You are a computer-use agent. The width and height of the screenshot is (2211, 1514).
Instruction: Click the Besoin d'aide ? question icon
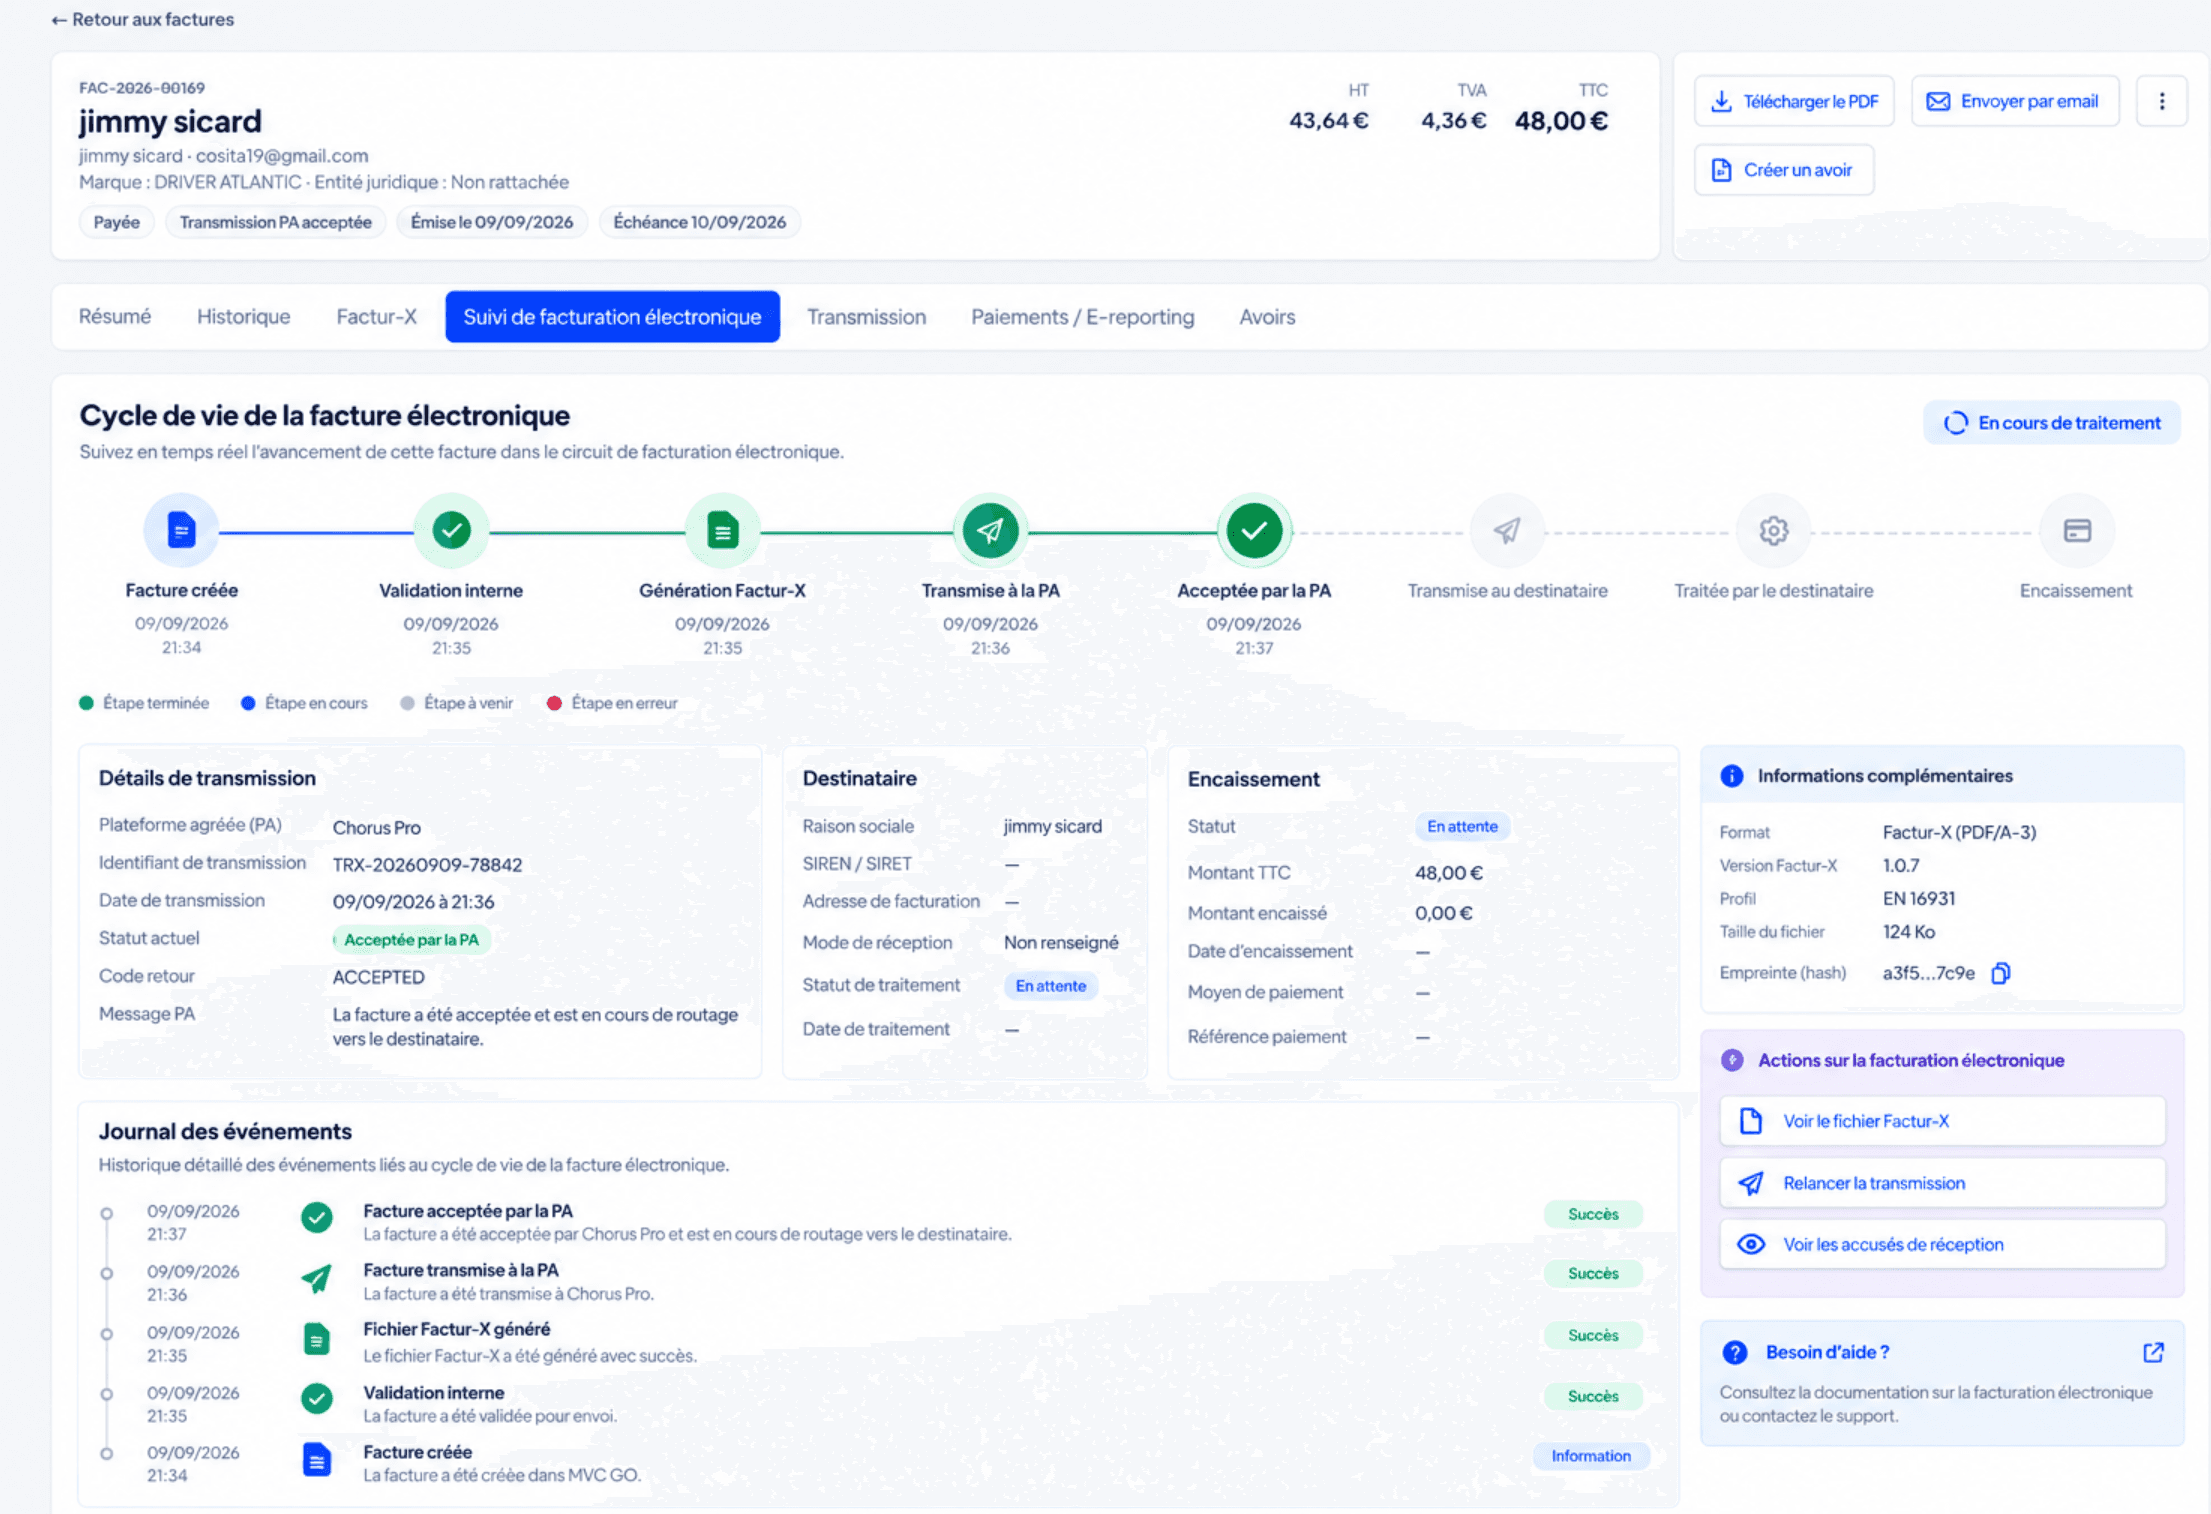(x=1734, y=1352)
